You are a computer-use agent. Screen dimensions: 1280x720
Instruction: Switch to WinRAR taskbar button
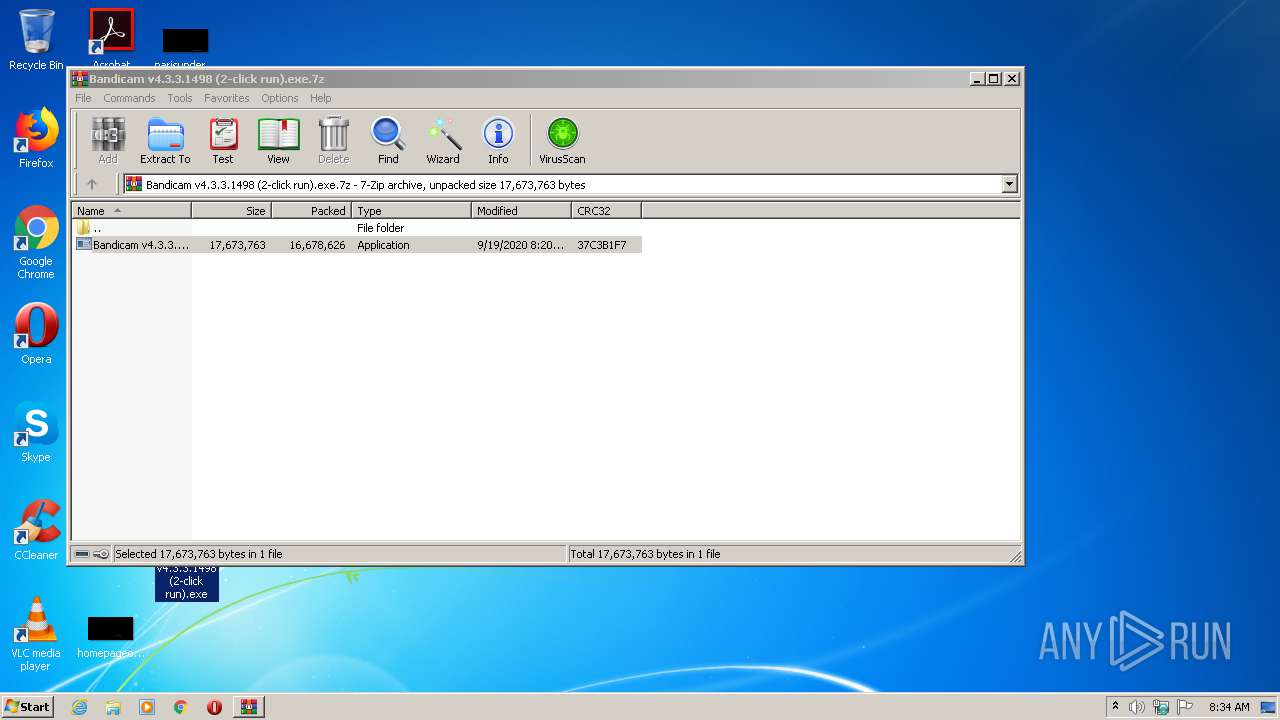(248, 707)
